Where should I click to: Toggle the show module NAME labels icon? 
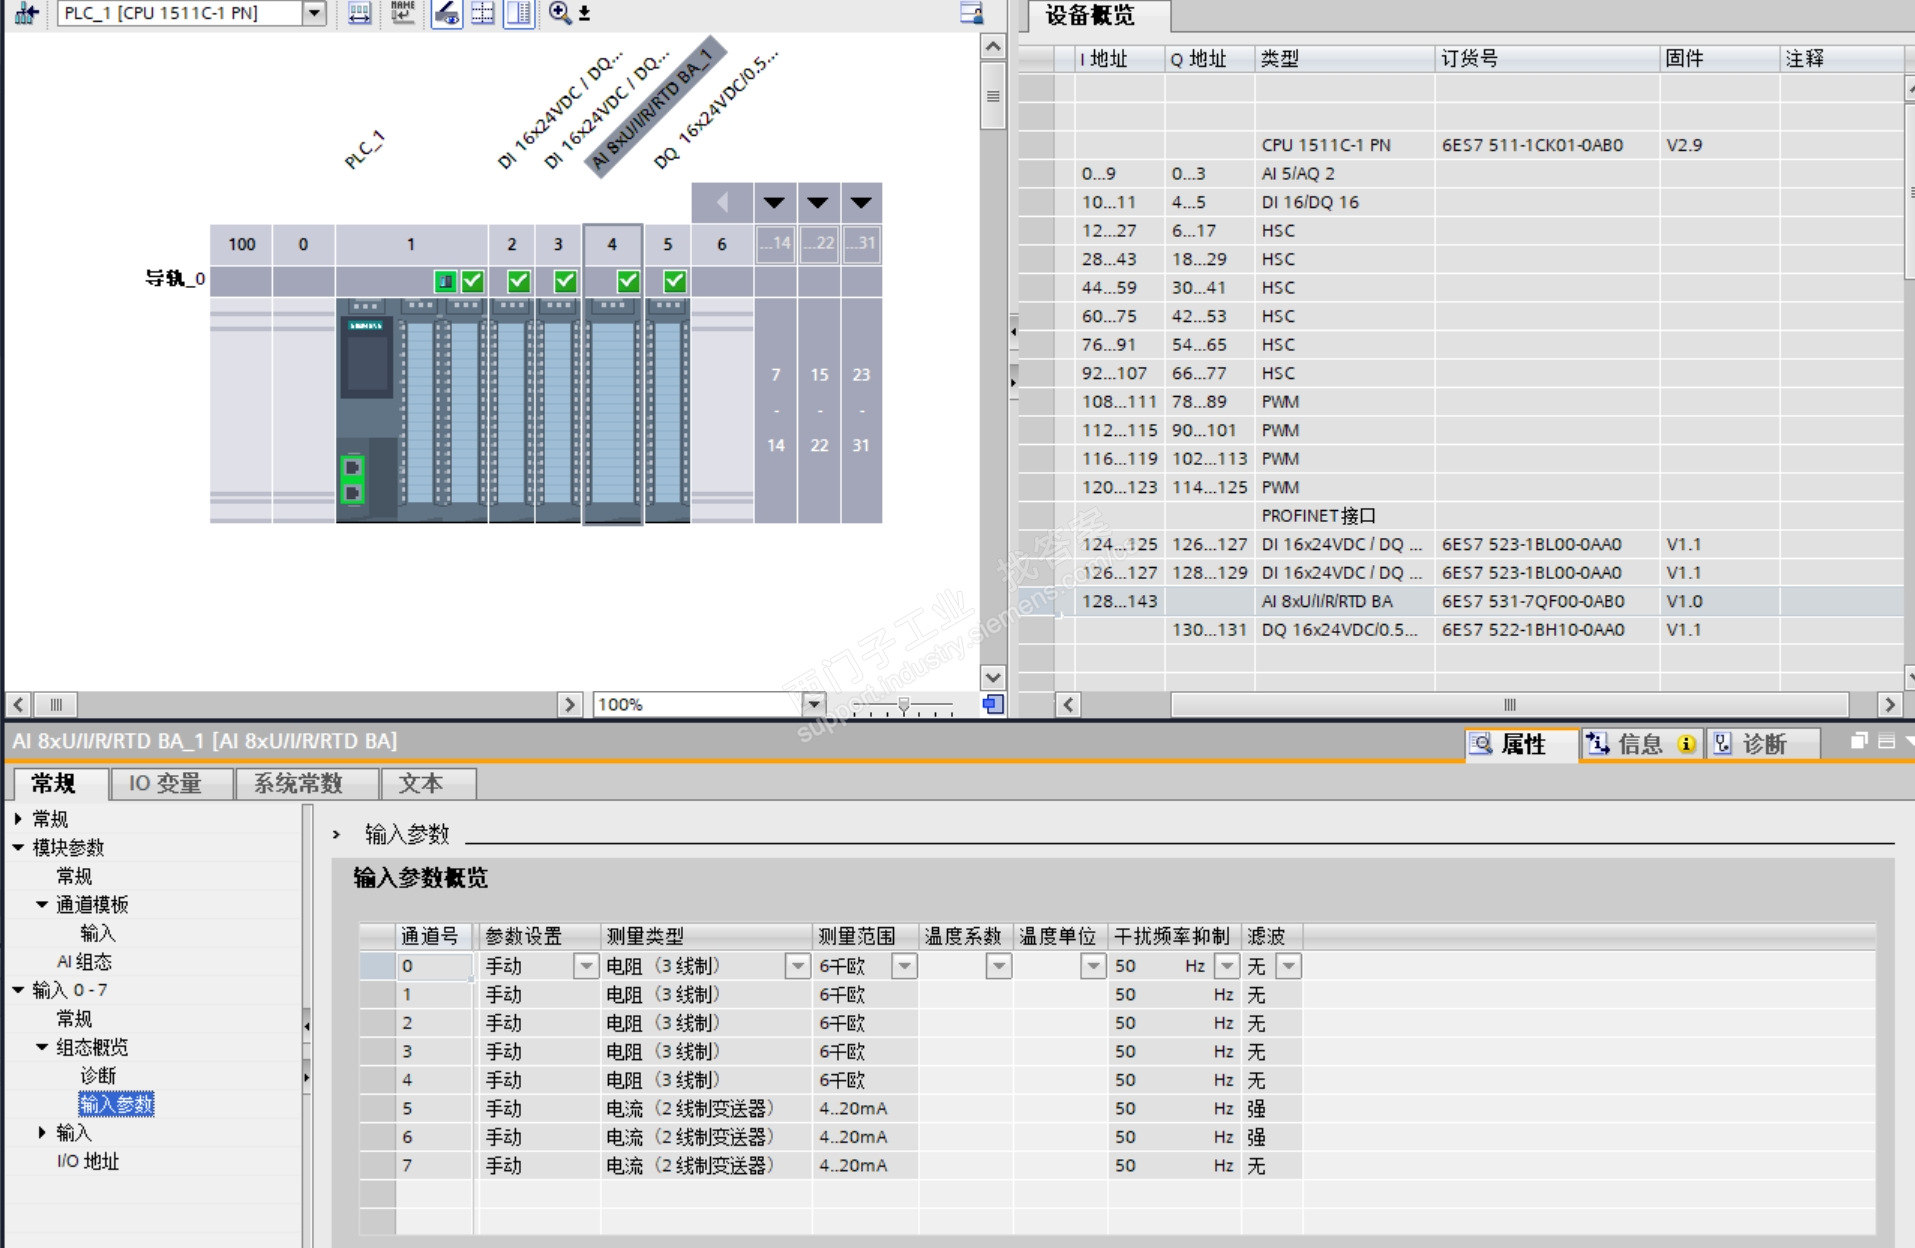[403, 13]
